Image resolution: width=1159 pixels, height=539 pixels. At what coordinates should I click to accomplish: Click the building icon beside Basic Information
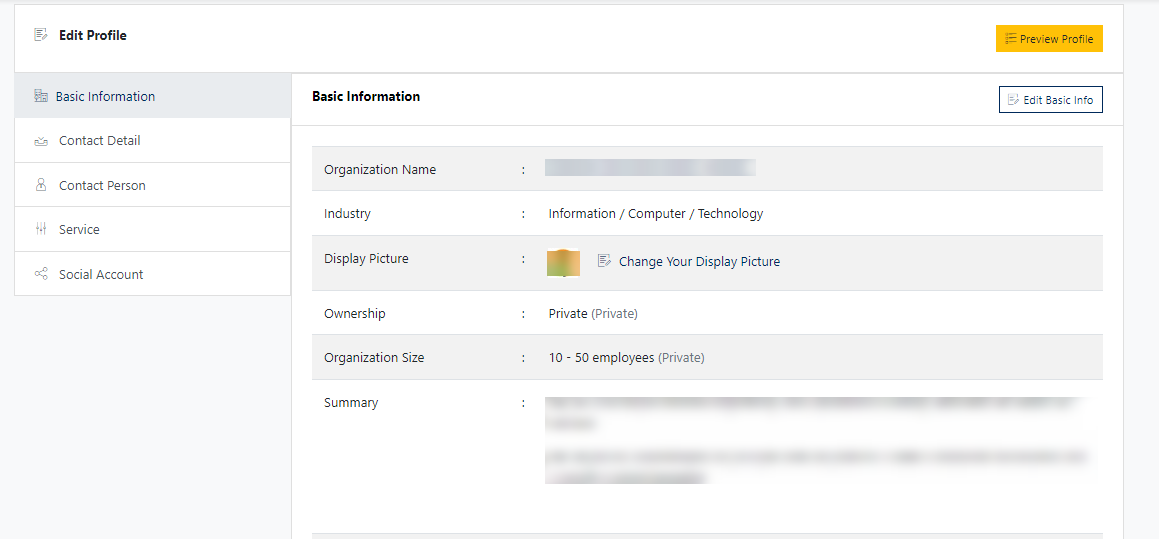[x=41, y=97]
